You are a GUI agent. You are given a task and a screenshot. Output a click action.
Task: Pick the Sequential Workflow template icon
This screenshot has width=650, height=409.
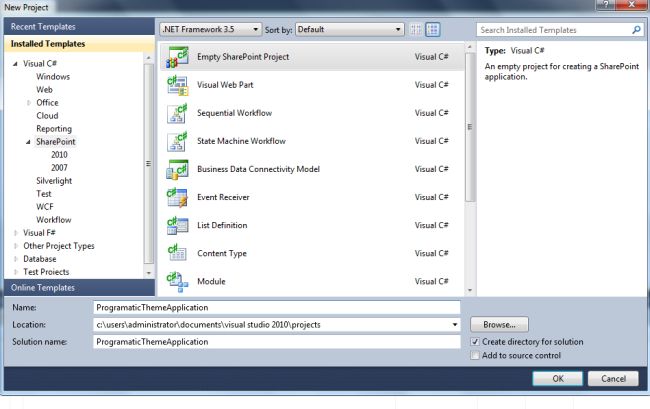[x=177, y=113]
